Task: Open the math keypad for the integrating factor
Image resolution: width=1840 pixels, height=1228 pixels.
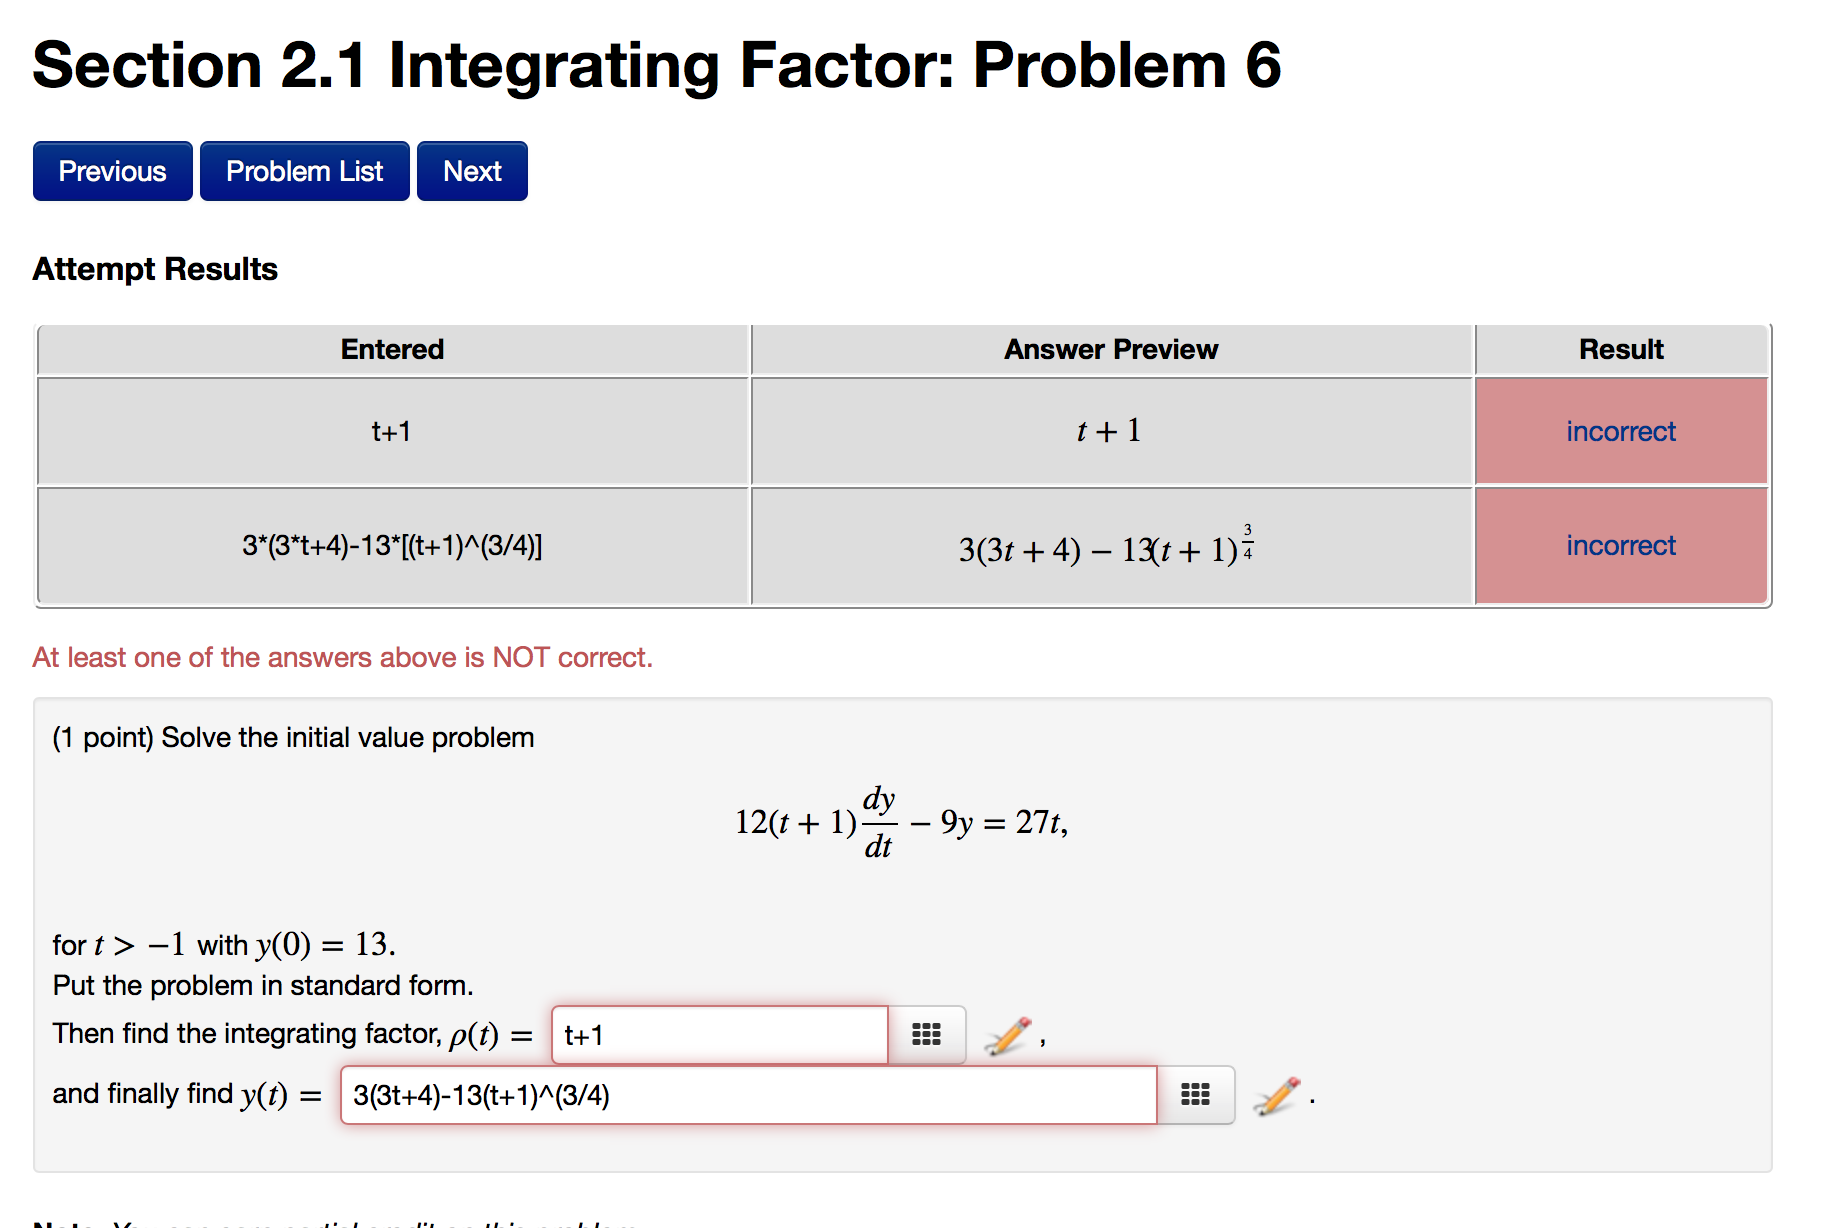Action: (x=926, y=1035)
